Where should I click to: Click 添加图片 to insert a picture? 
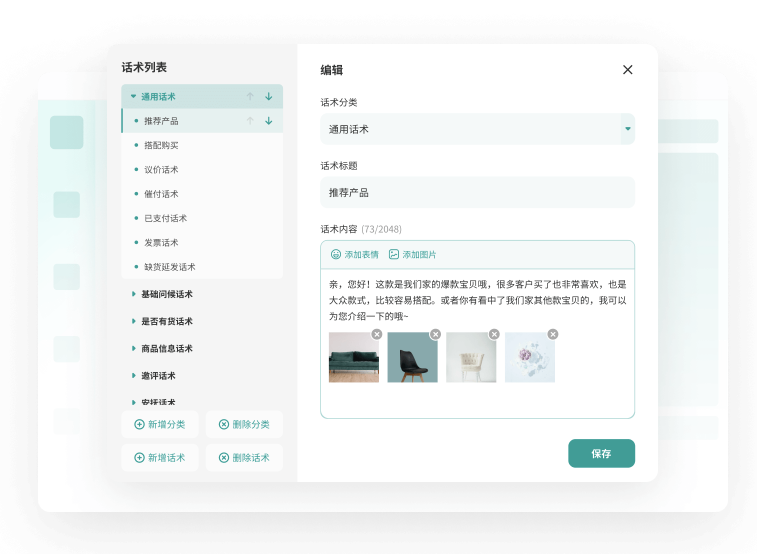click(x=412, y=254)
